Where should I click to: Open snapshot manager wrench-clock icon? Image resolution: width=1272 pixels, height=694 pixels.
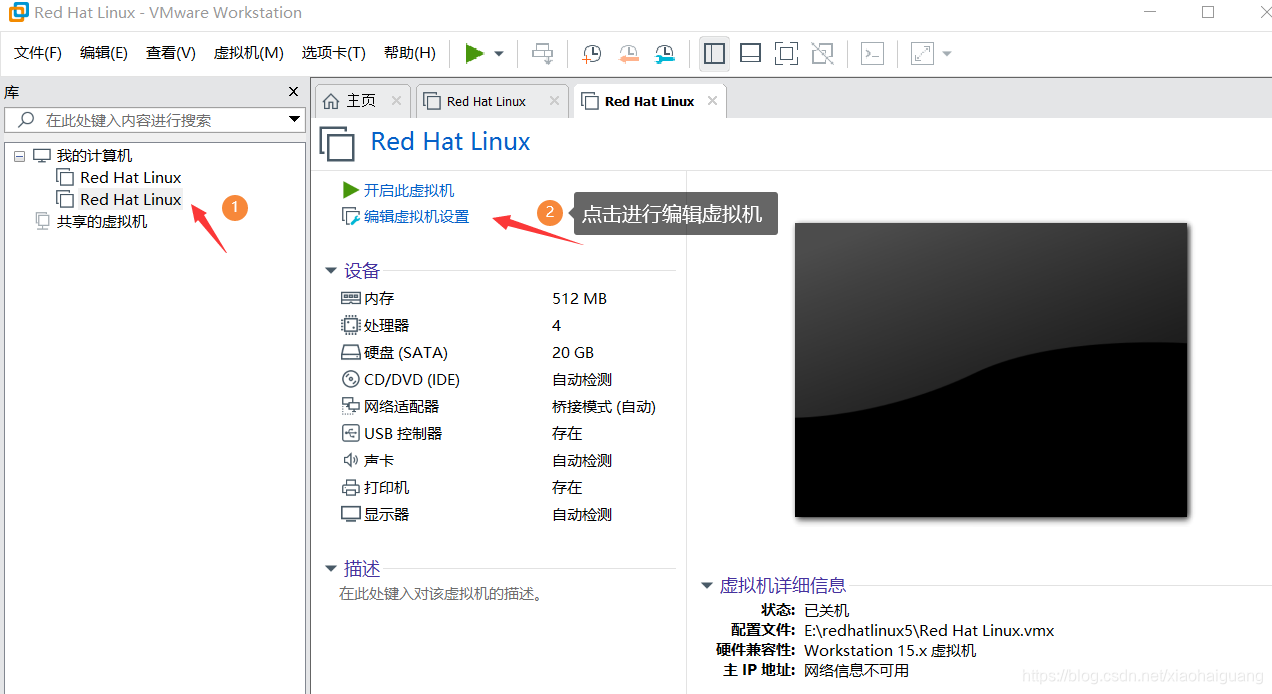[x=664, y=53]
